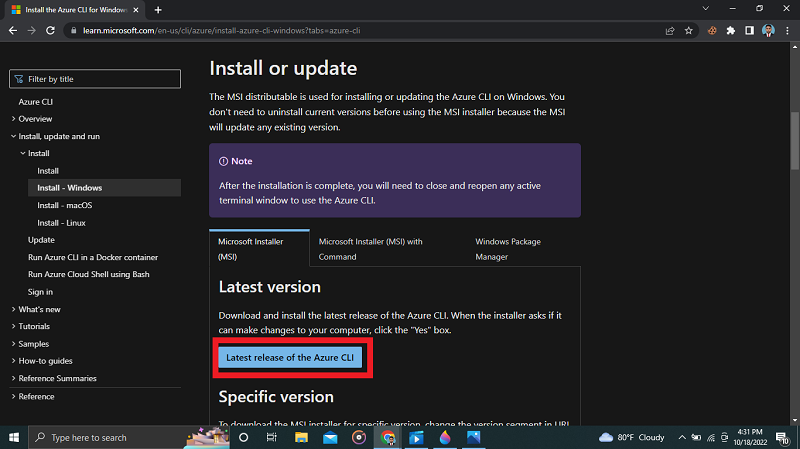
Task: Expand the Samples section
Action: pos(30,344)
